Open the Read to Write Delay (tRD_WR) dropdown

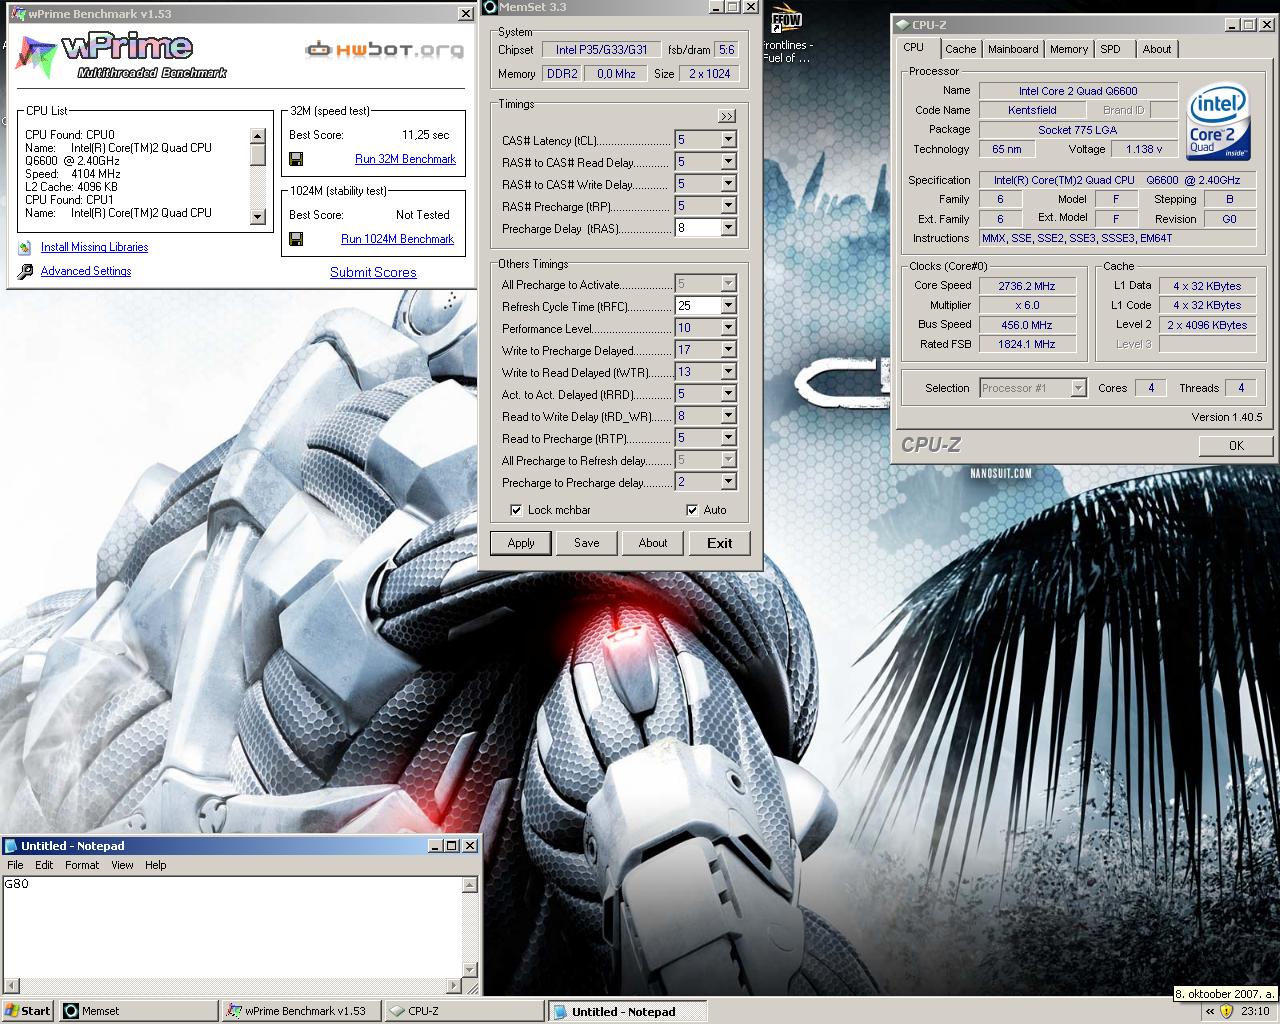coord(728,416)
